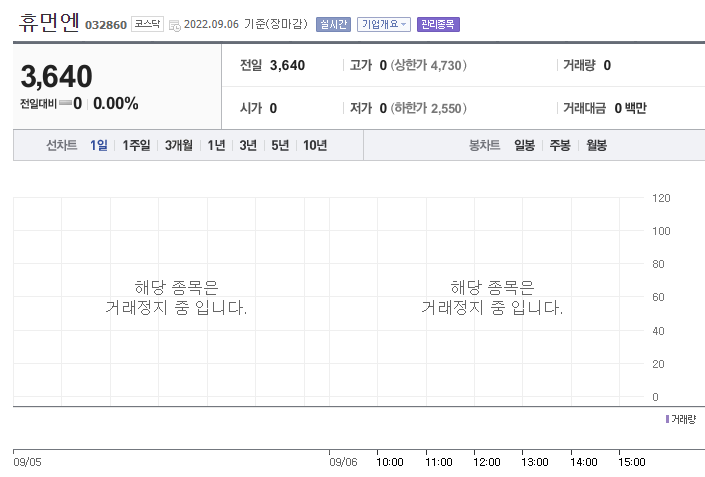Click the calendar clock icon beside the date
The width and height of the screenshot is (705, 477).
(174, 26)
